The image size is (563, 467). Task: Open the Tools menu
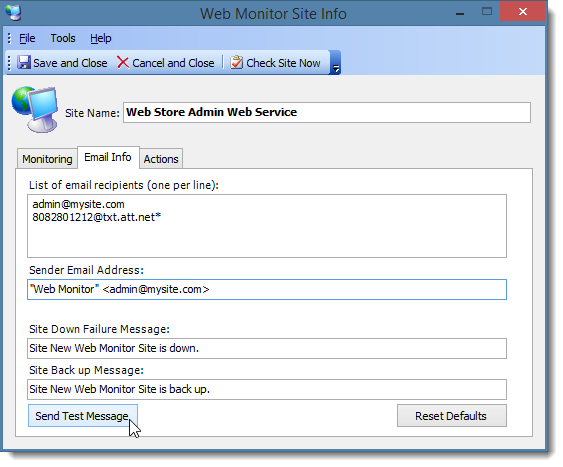[x=63, y=38]
